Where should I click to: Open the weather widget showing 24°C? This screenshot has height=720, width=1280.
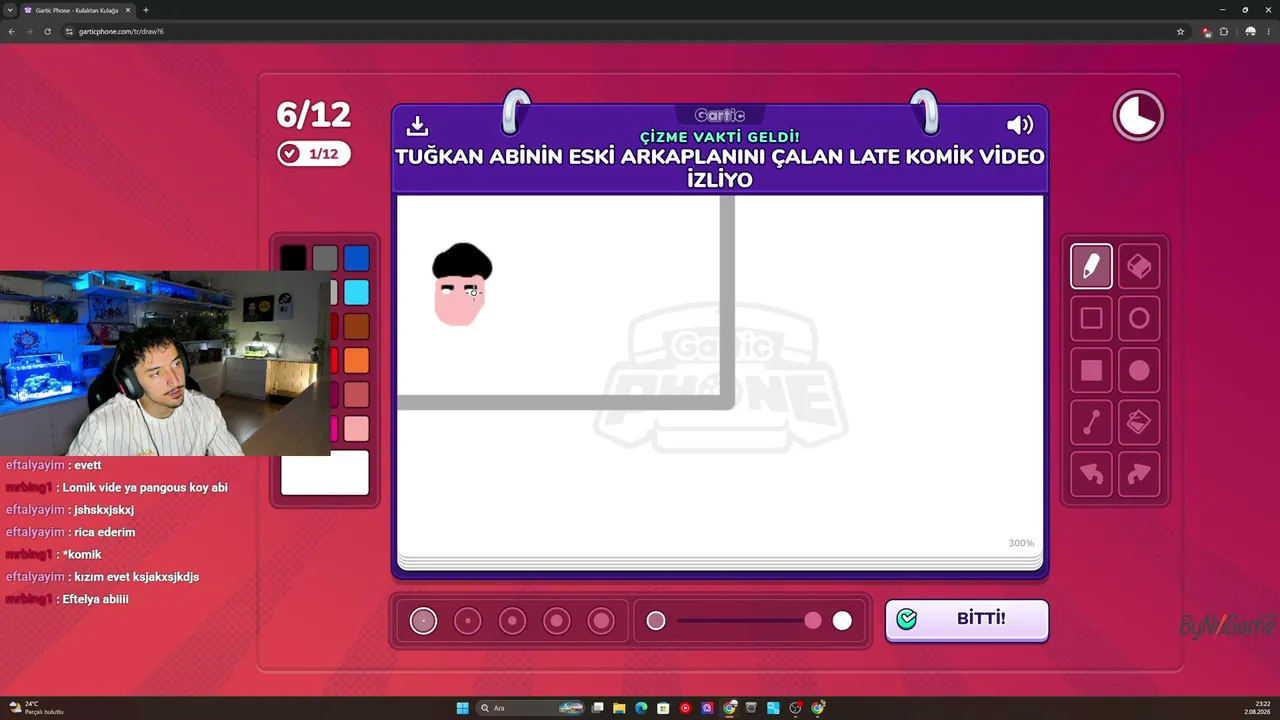click(x=37, y=708)
